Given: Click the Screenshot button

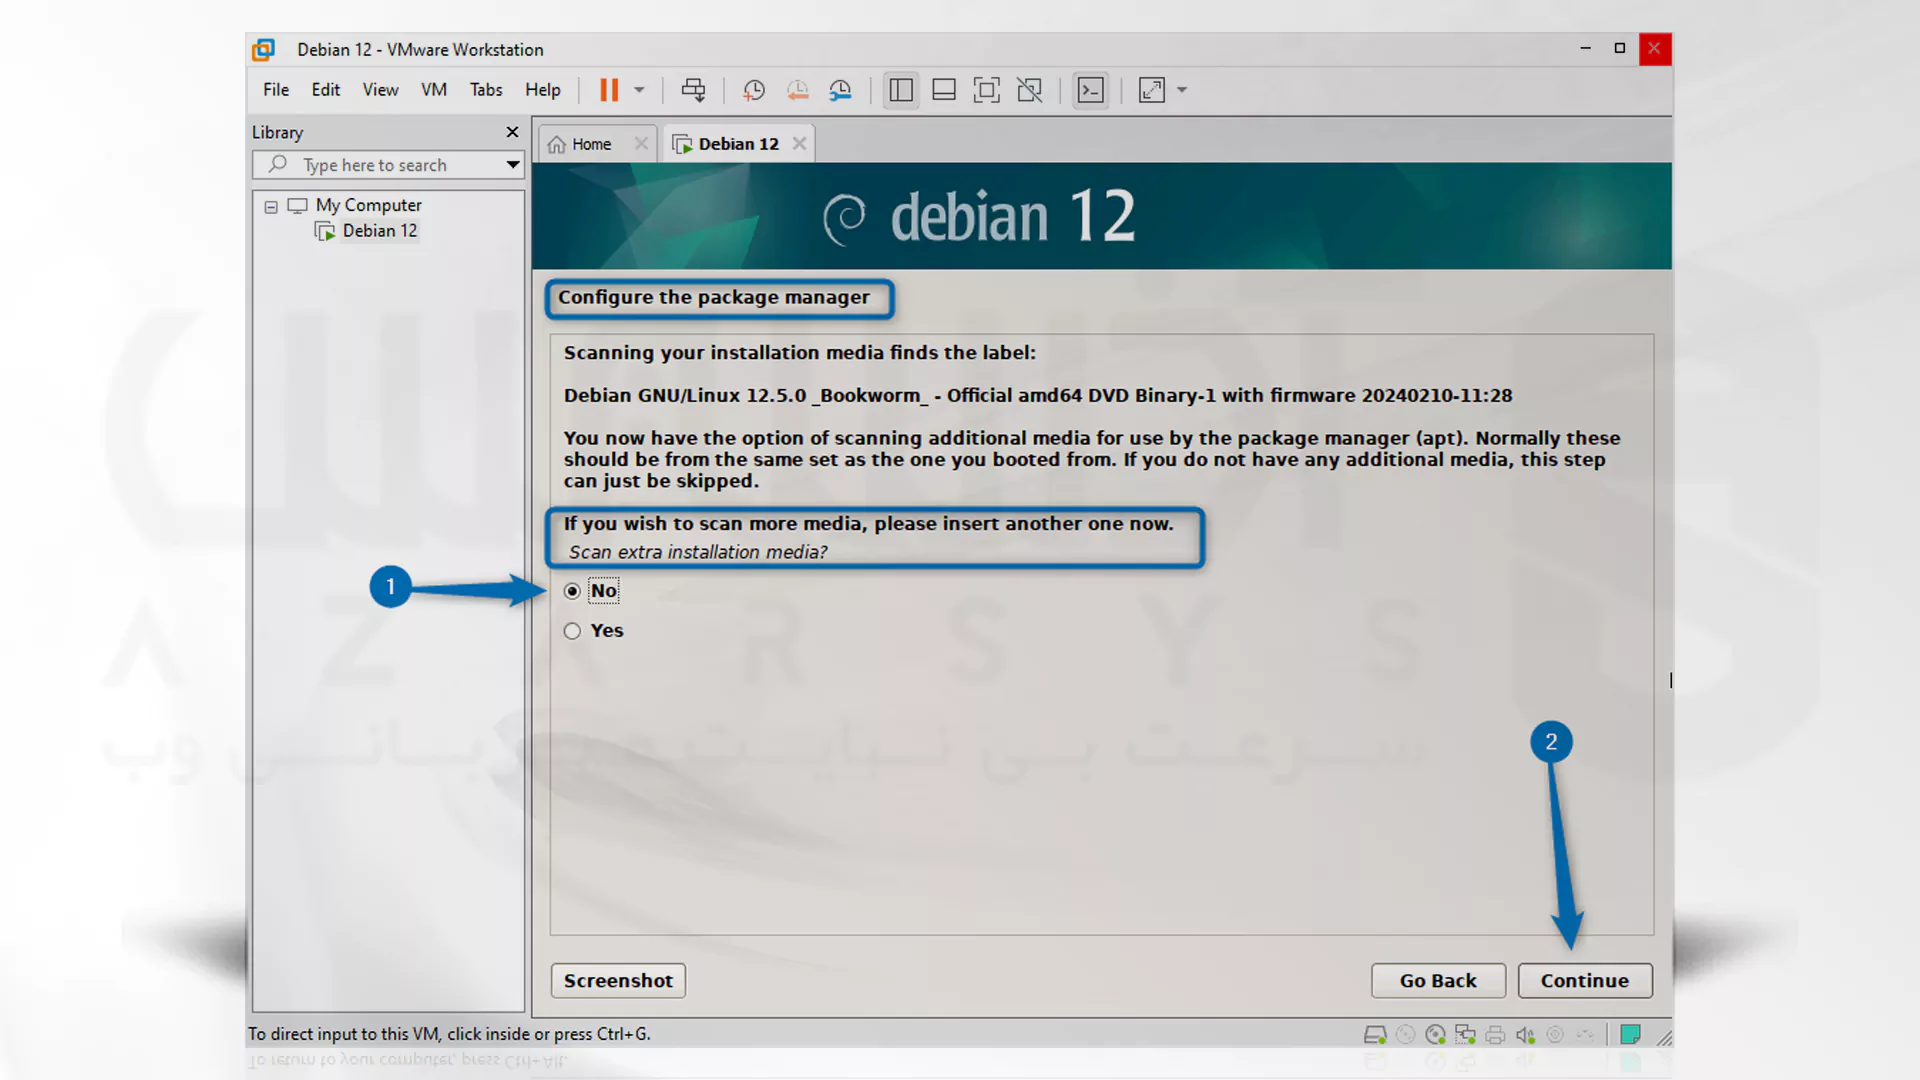Looking at the screenshot, I should coord(618,981).
